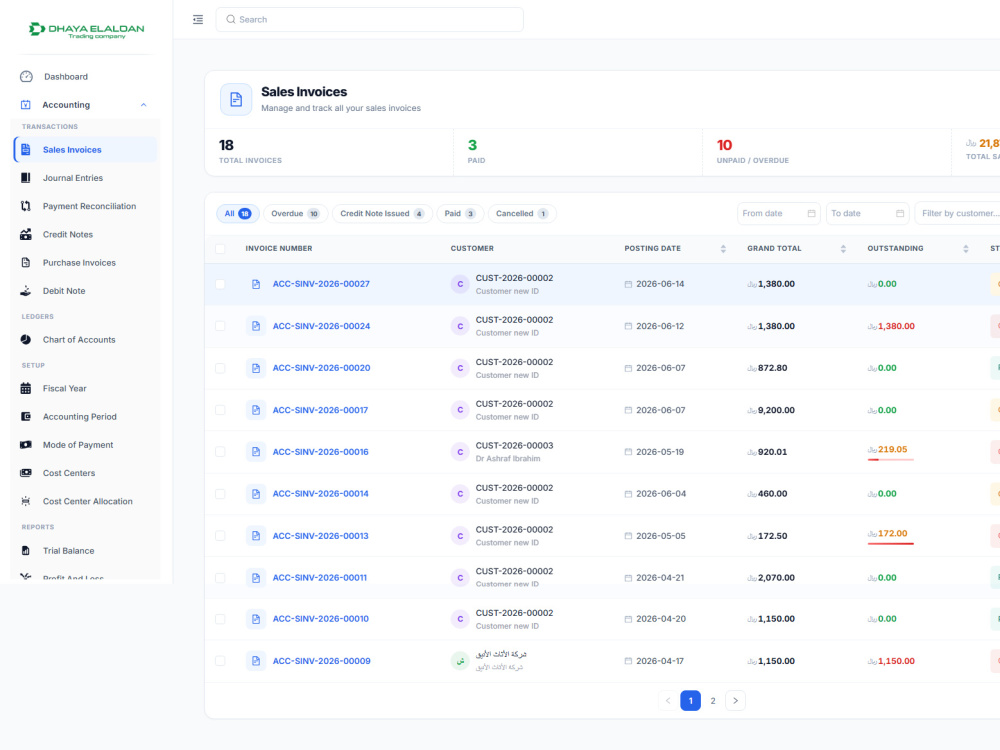Check the box for invoice ACC-SINV-2026-00013

click(220, 536)
